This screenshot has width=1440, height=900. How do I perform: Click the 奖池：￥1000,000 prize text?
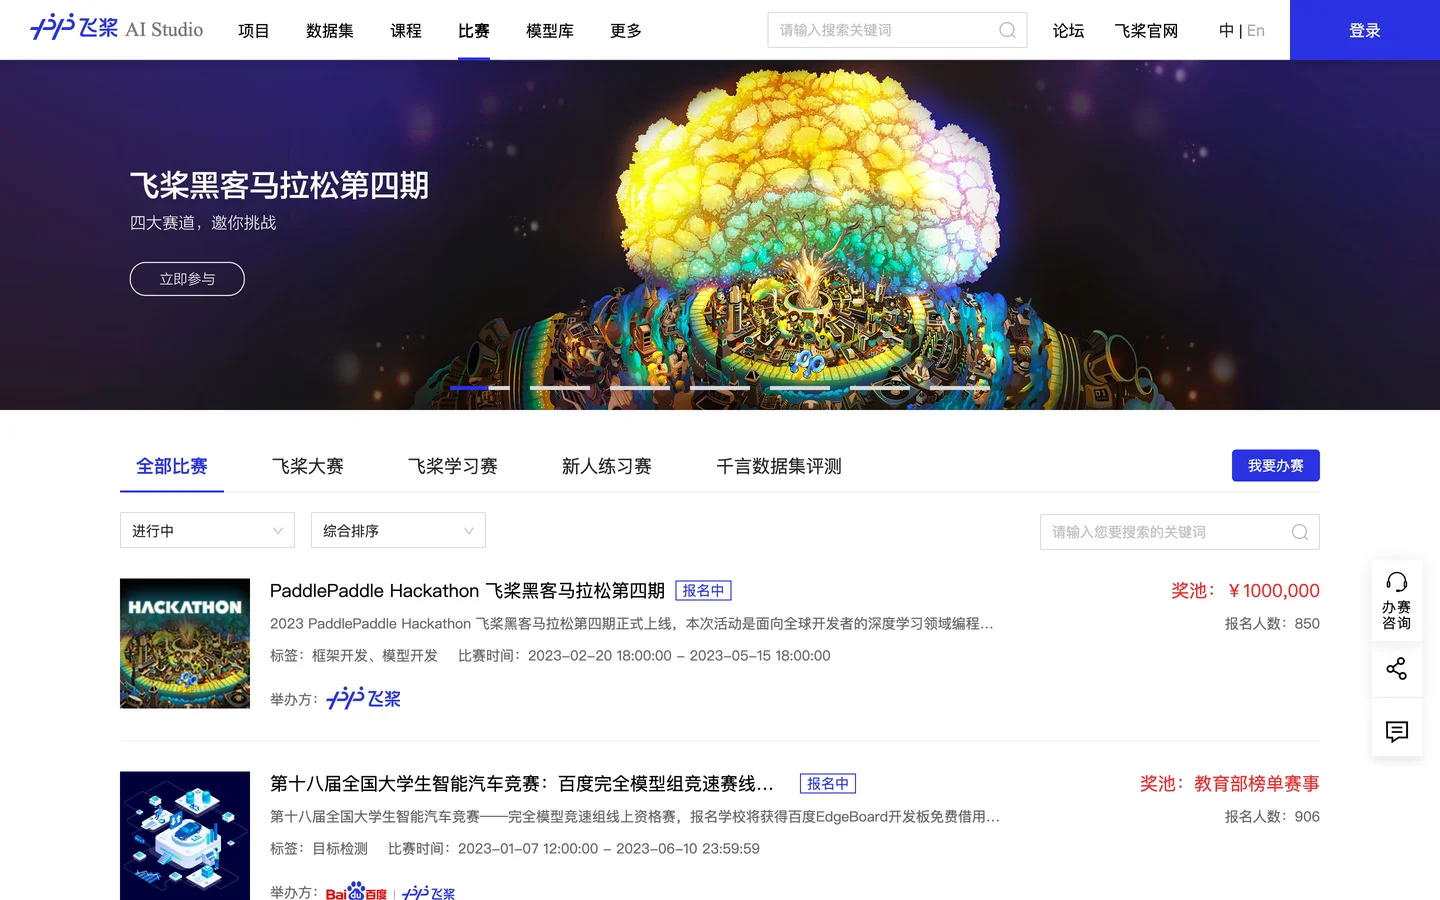tap(1245, 591)
